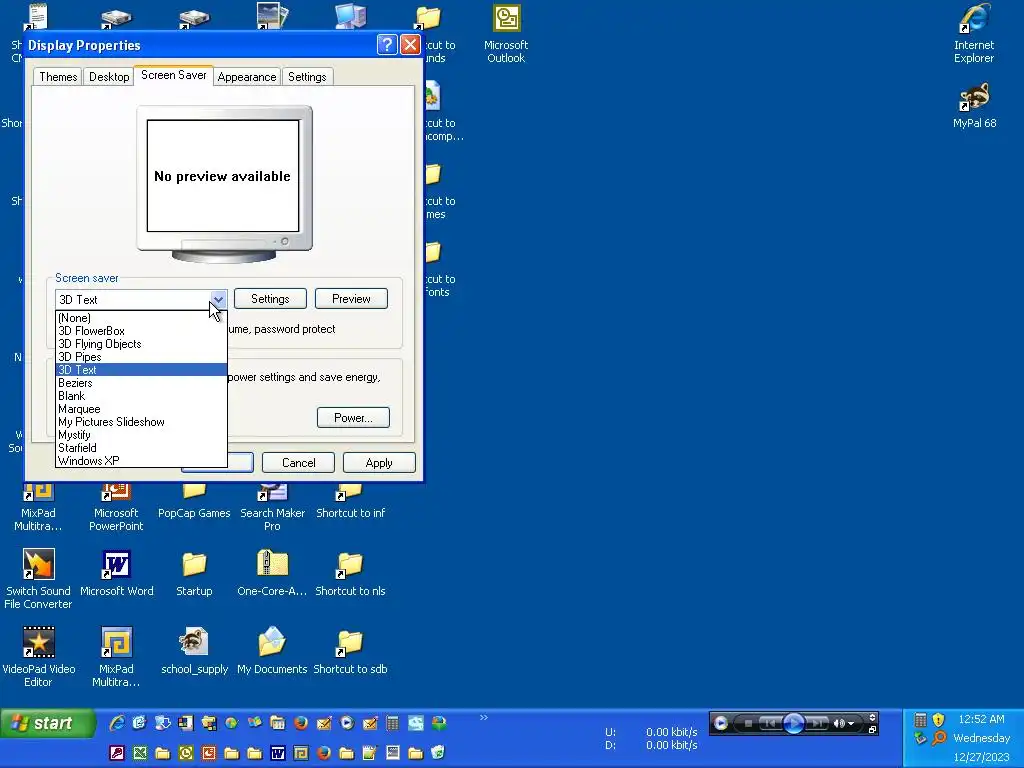Open Shortcut to sdb folder
This screenshot has height=768, width=1024.
pyautogui.click(x=350, y=650)
